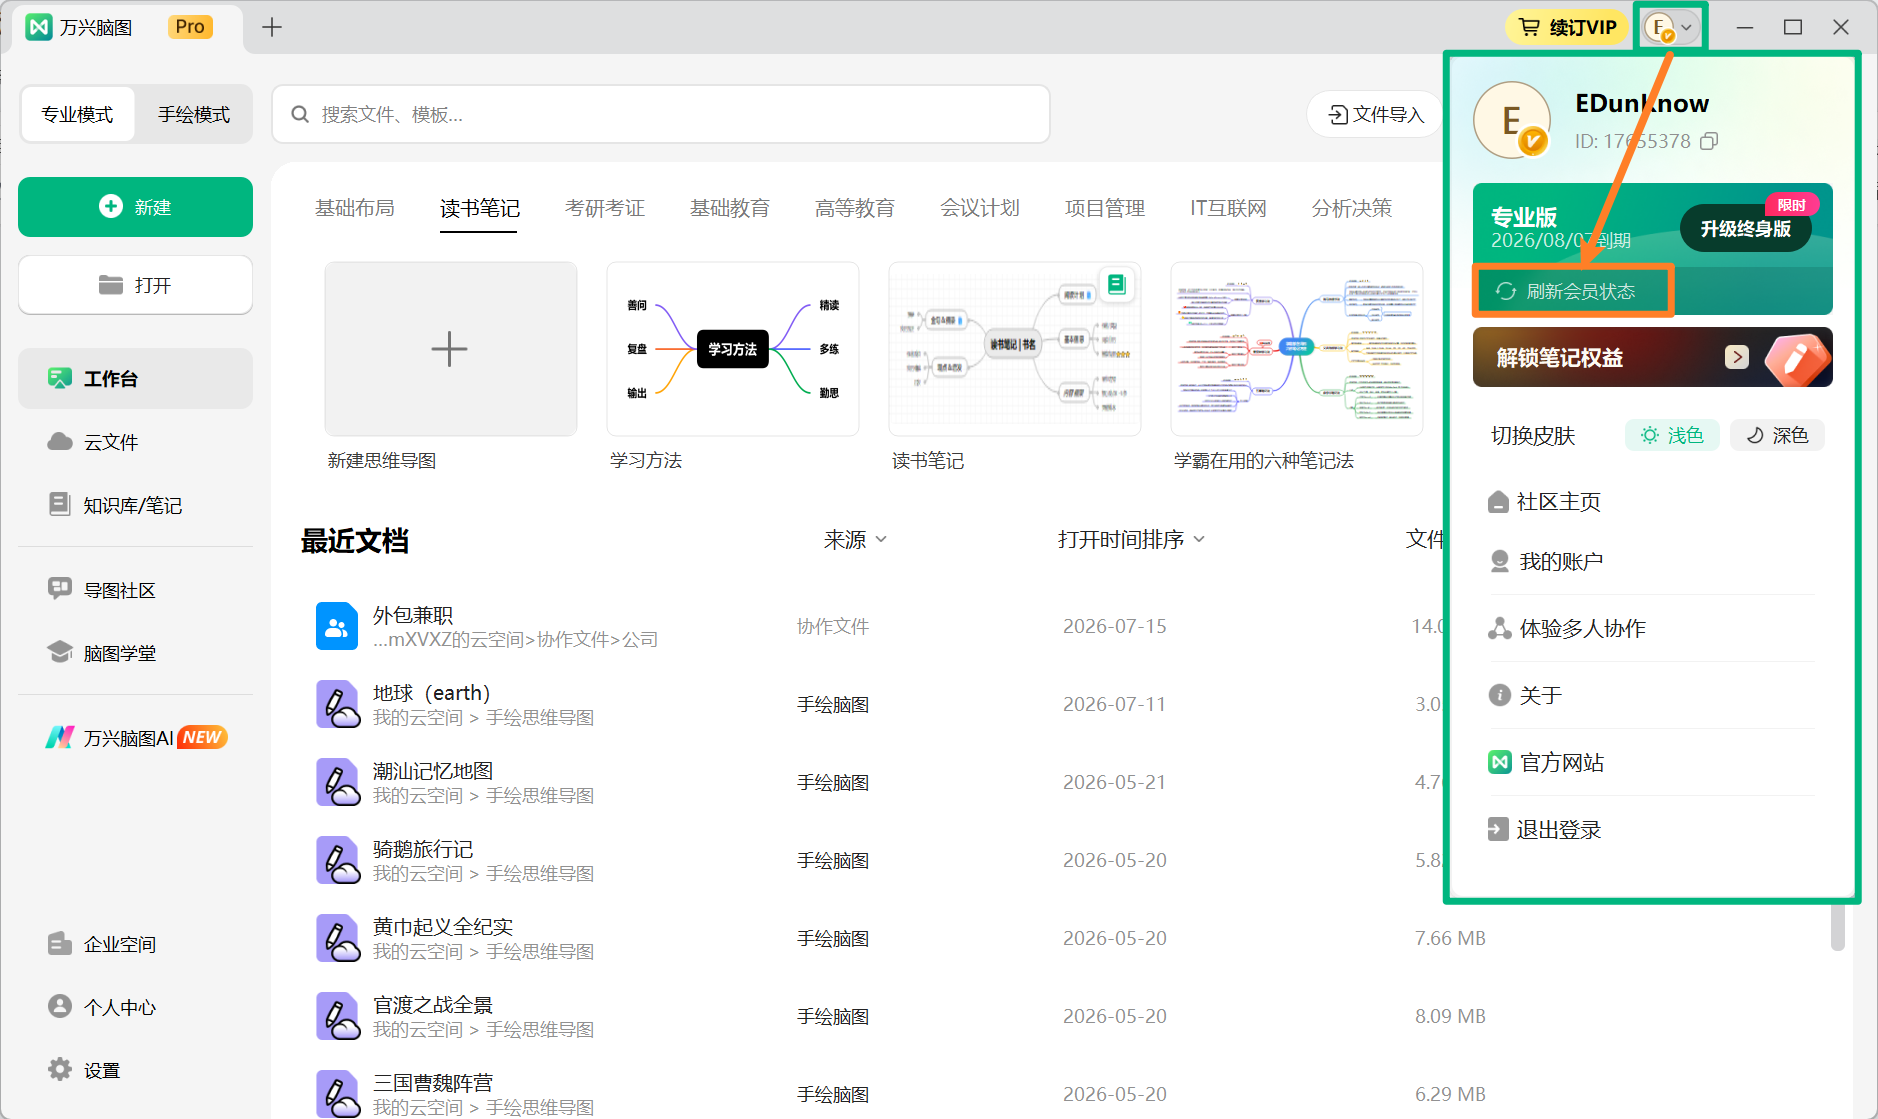Open 云文件 in the sidebar
1878x1119 pixels.
135,442
